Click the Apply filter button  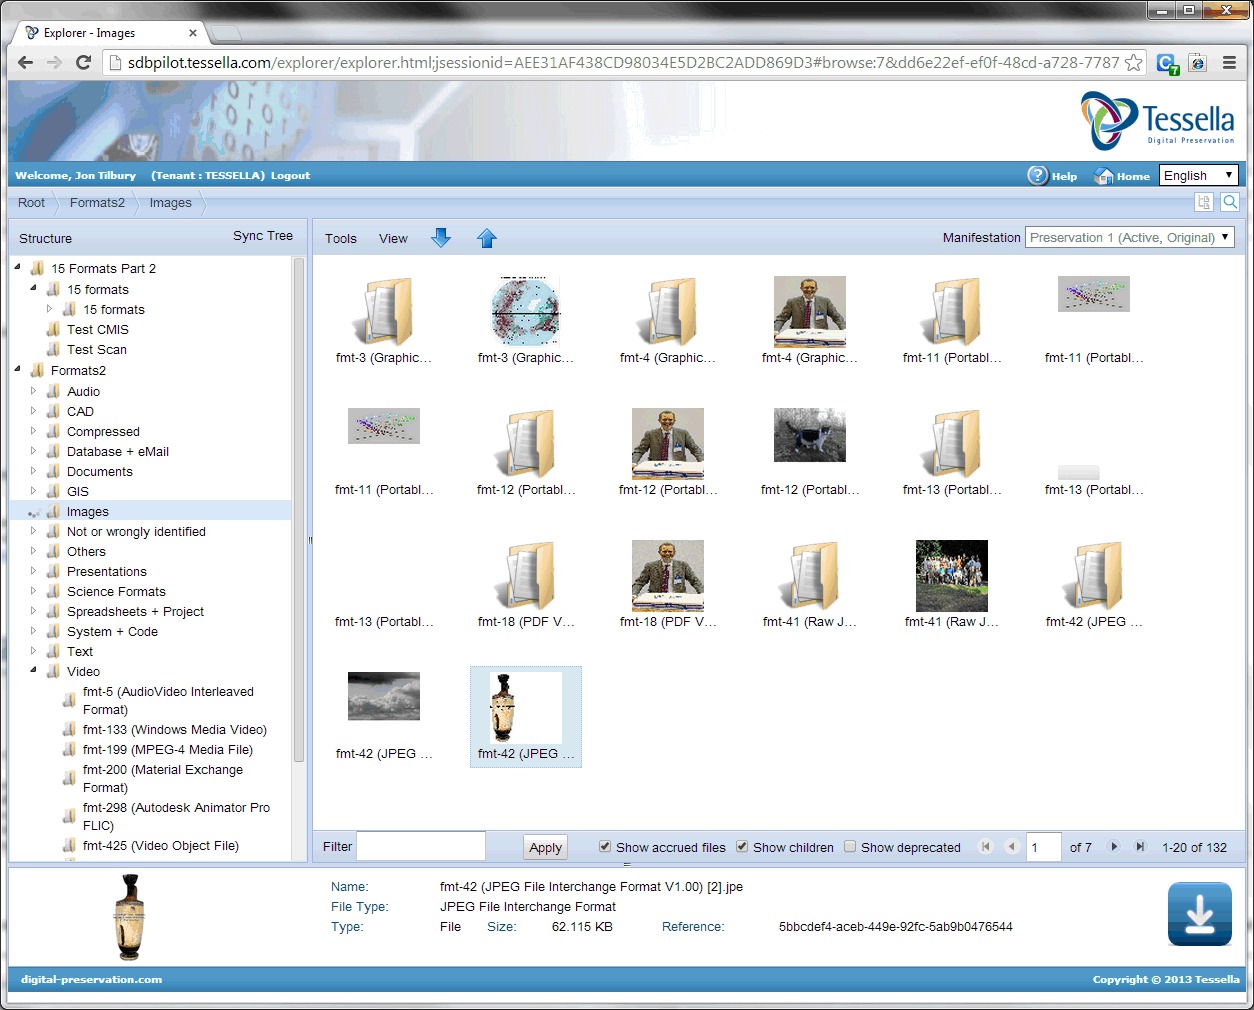[x=545, y=848]
